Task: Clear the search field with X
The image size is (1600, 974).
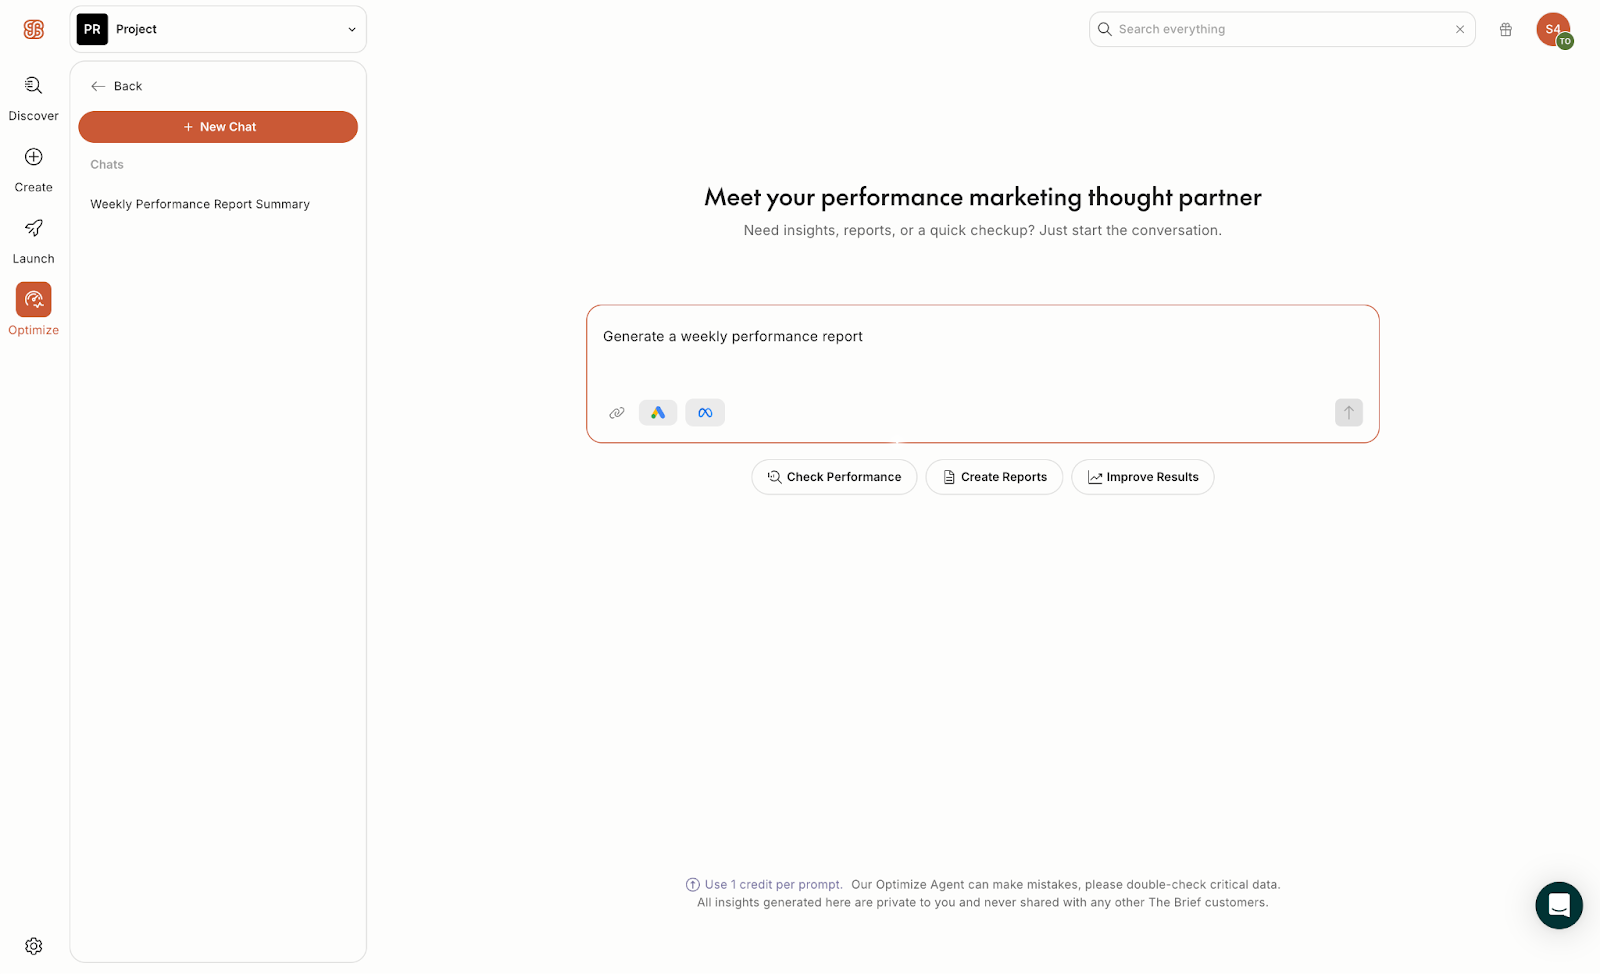Action: coord(1460,30)
